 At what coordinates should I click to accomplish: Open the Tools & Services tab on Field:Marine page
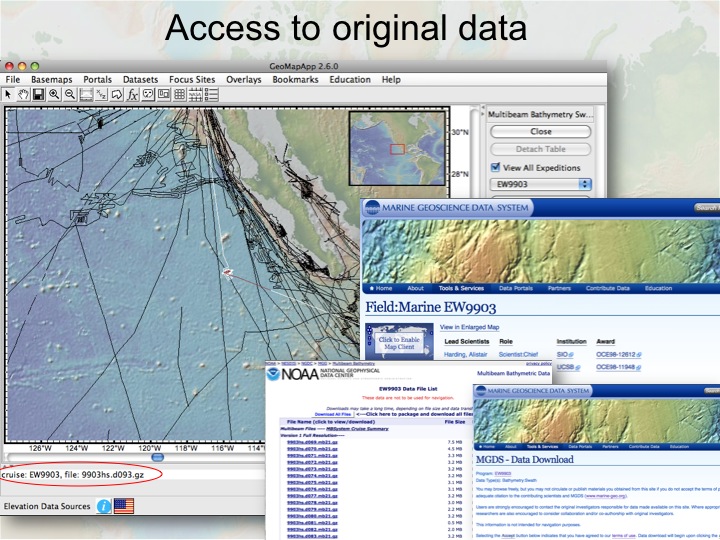pyautogui.click(x=461, y=288)
